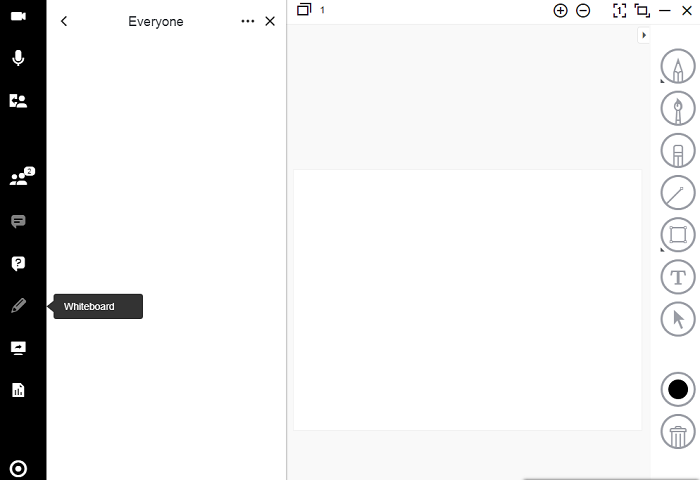The width and height of the screenshot is (700, 480).
Task: Open the Q&A panel in sidebar
Action: click(x=18, y=264)
